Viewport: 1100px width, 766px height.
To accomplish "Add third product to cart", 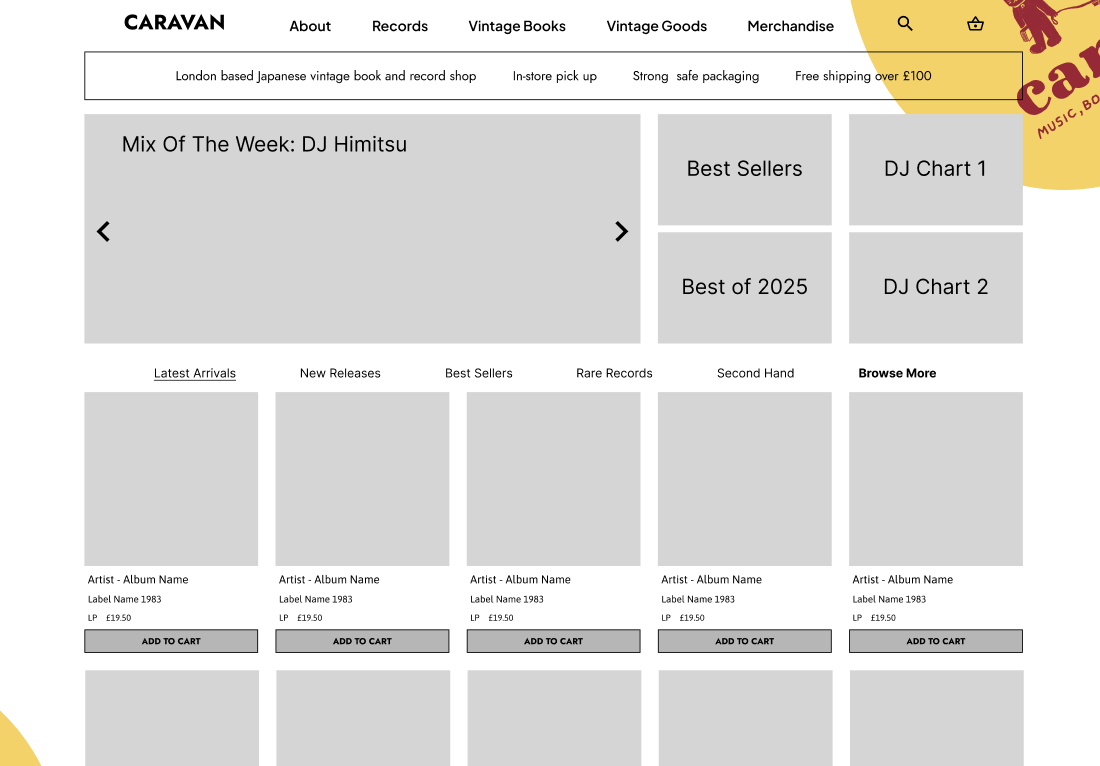I will tap(554, 641).
